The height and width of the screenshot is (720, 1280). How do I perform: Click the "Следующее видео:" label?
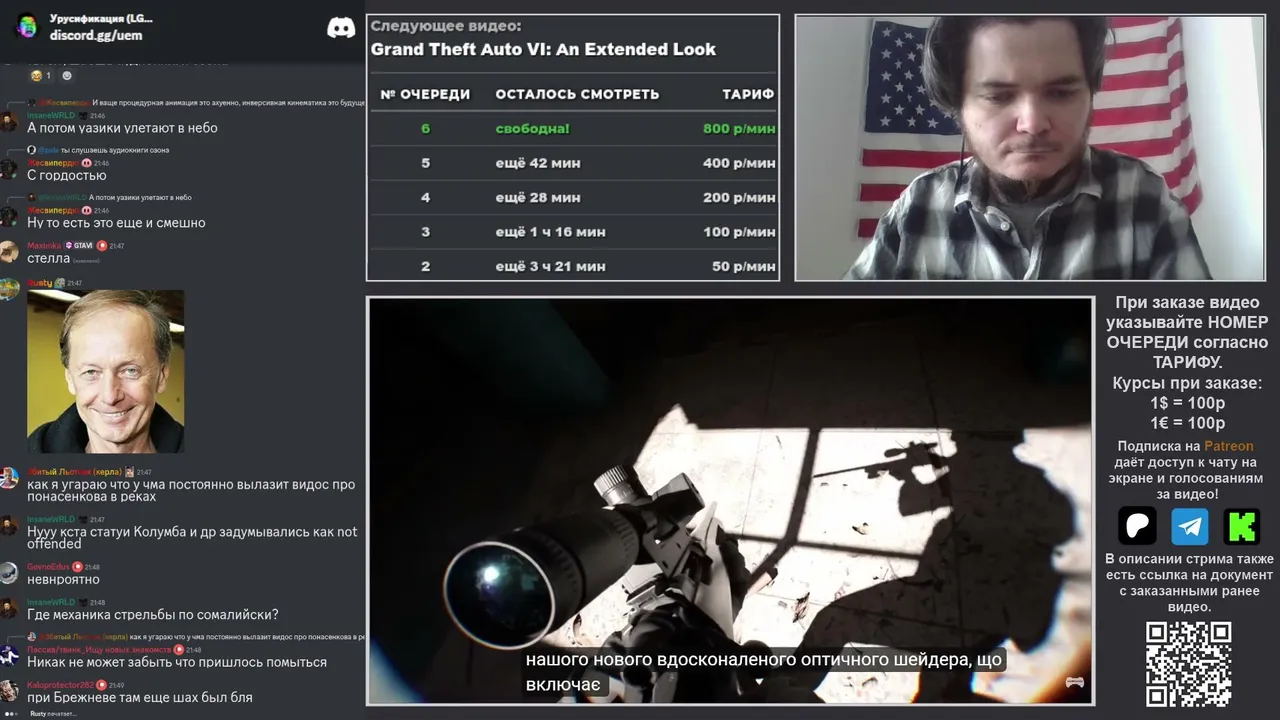446,27
